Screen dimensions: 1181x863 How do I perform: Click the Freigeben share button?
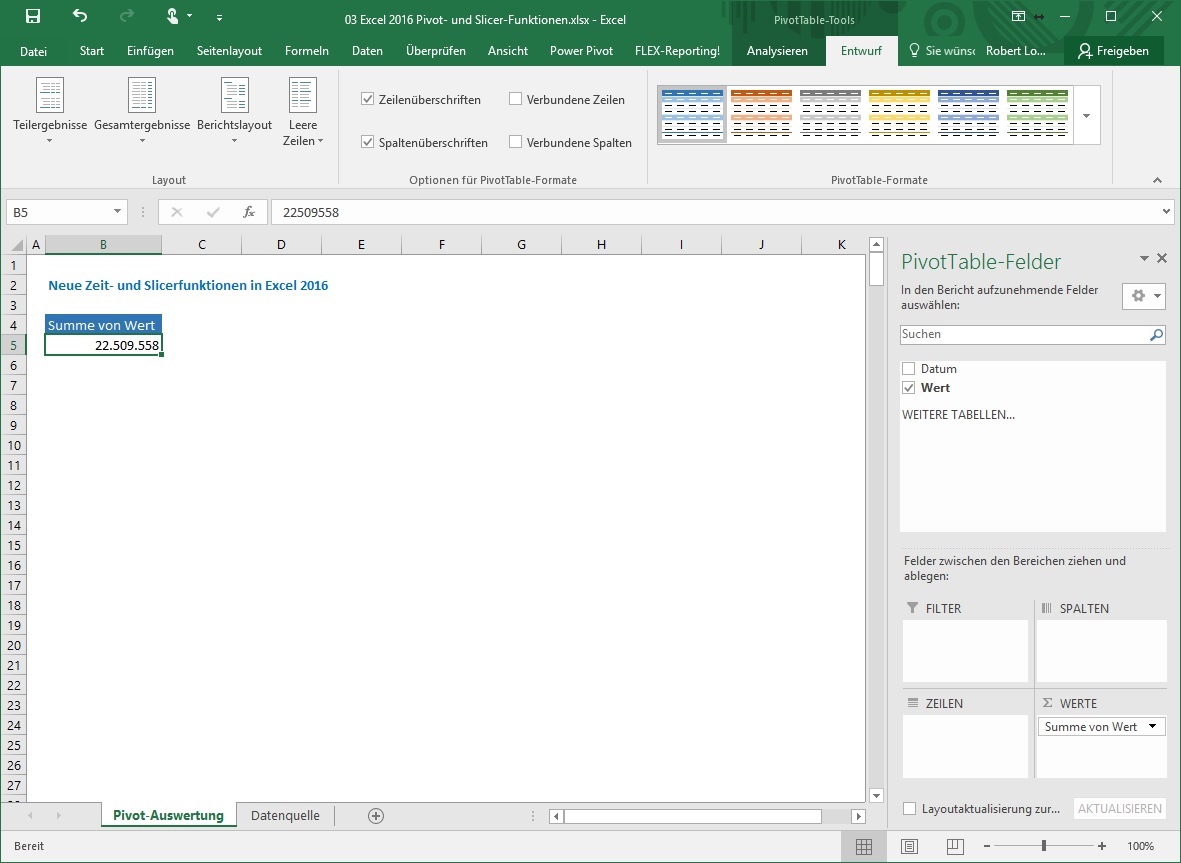point(1113,51)
